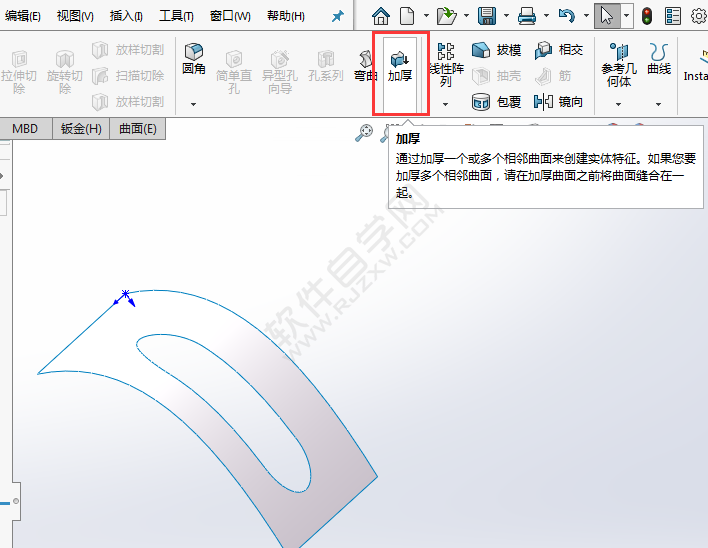The height and width of the screenshot is (548, 708).
Task: Create a new document
Action: point(407,16)
